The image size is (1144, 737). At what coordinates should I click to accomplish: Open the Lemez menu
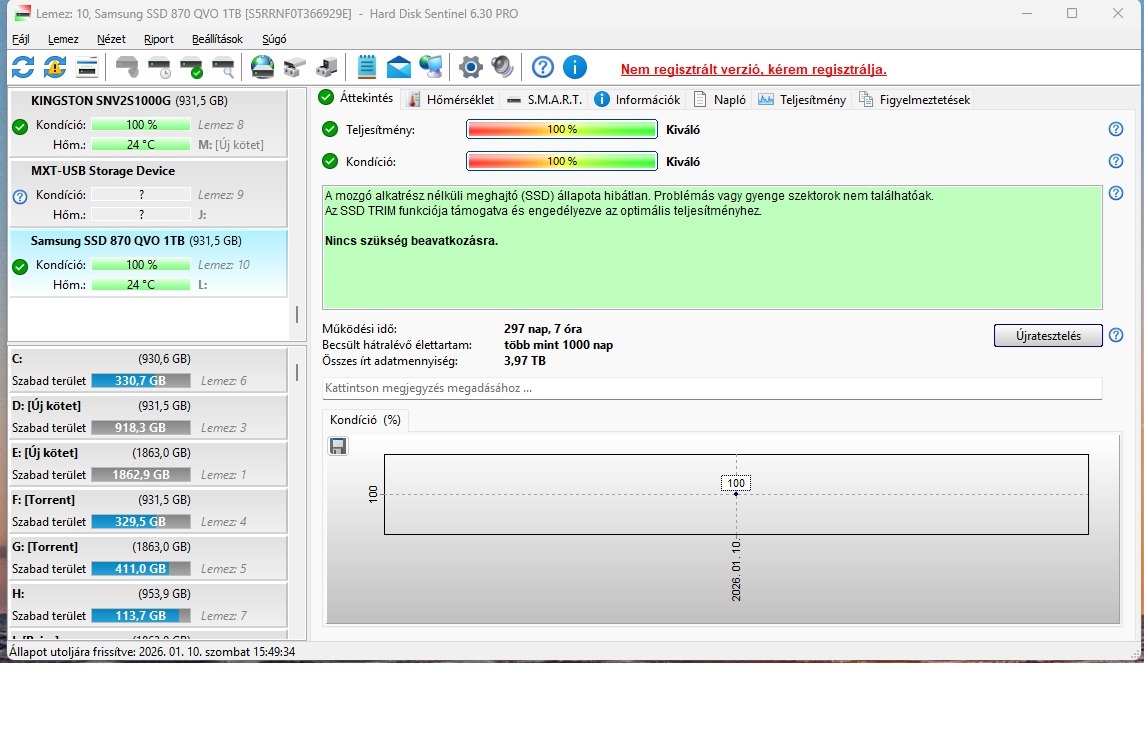point(63,39)
